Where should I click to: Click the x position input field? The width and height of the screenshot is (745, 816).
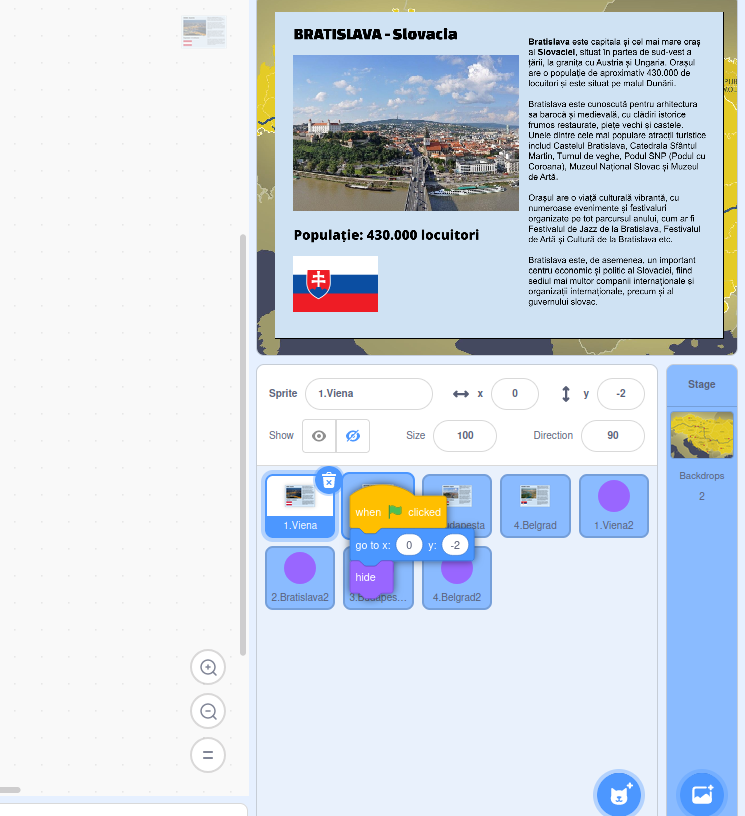click(x=514, y=394)
